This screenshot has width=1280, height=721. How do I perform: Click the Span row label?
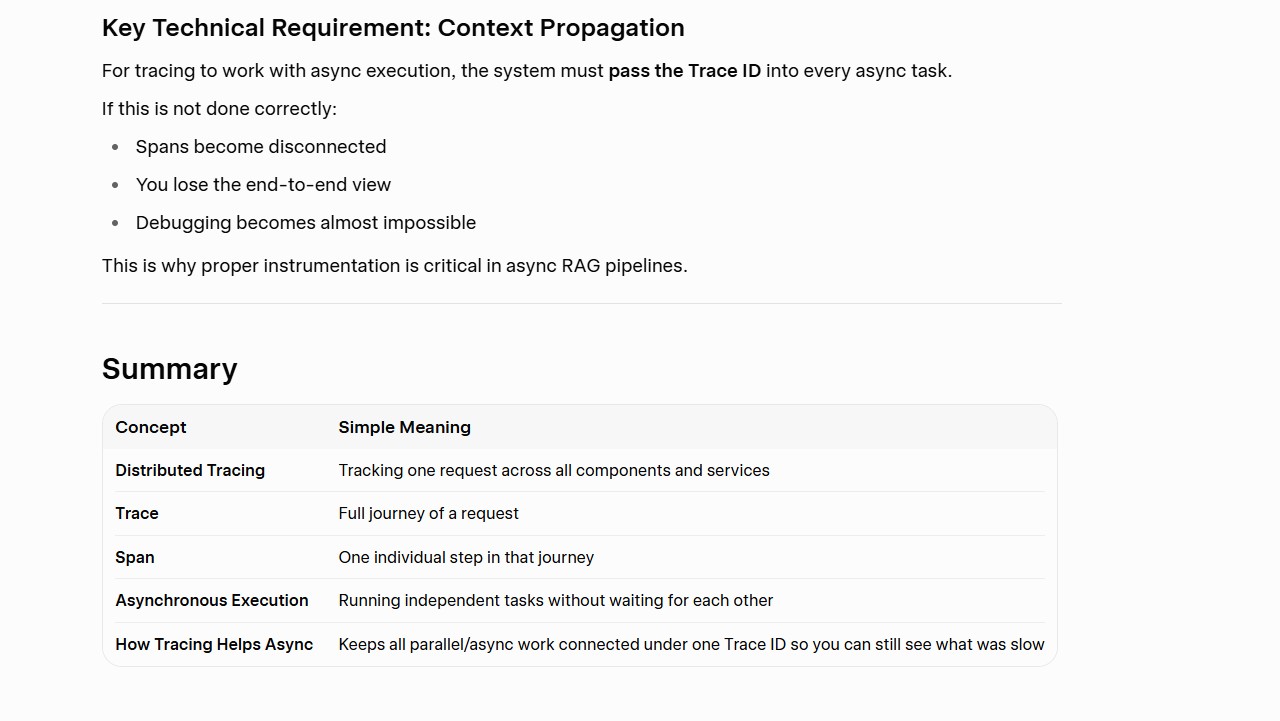coord(135,557)
